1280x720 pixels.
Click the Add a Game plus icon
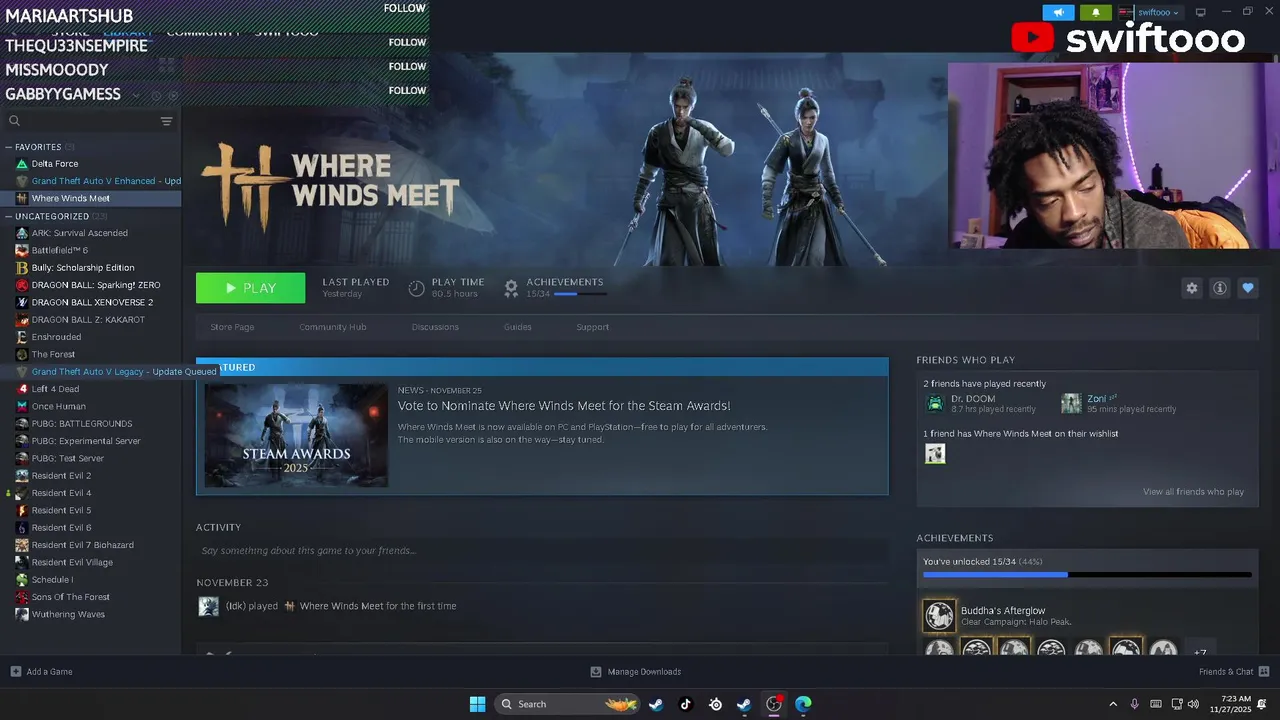(x=15, y=671)
